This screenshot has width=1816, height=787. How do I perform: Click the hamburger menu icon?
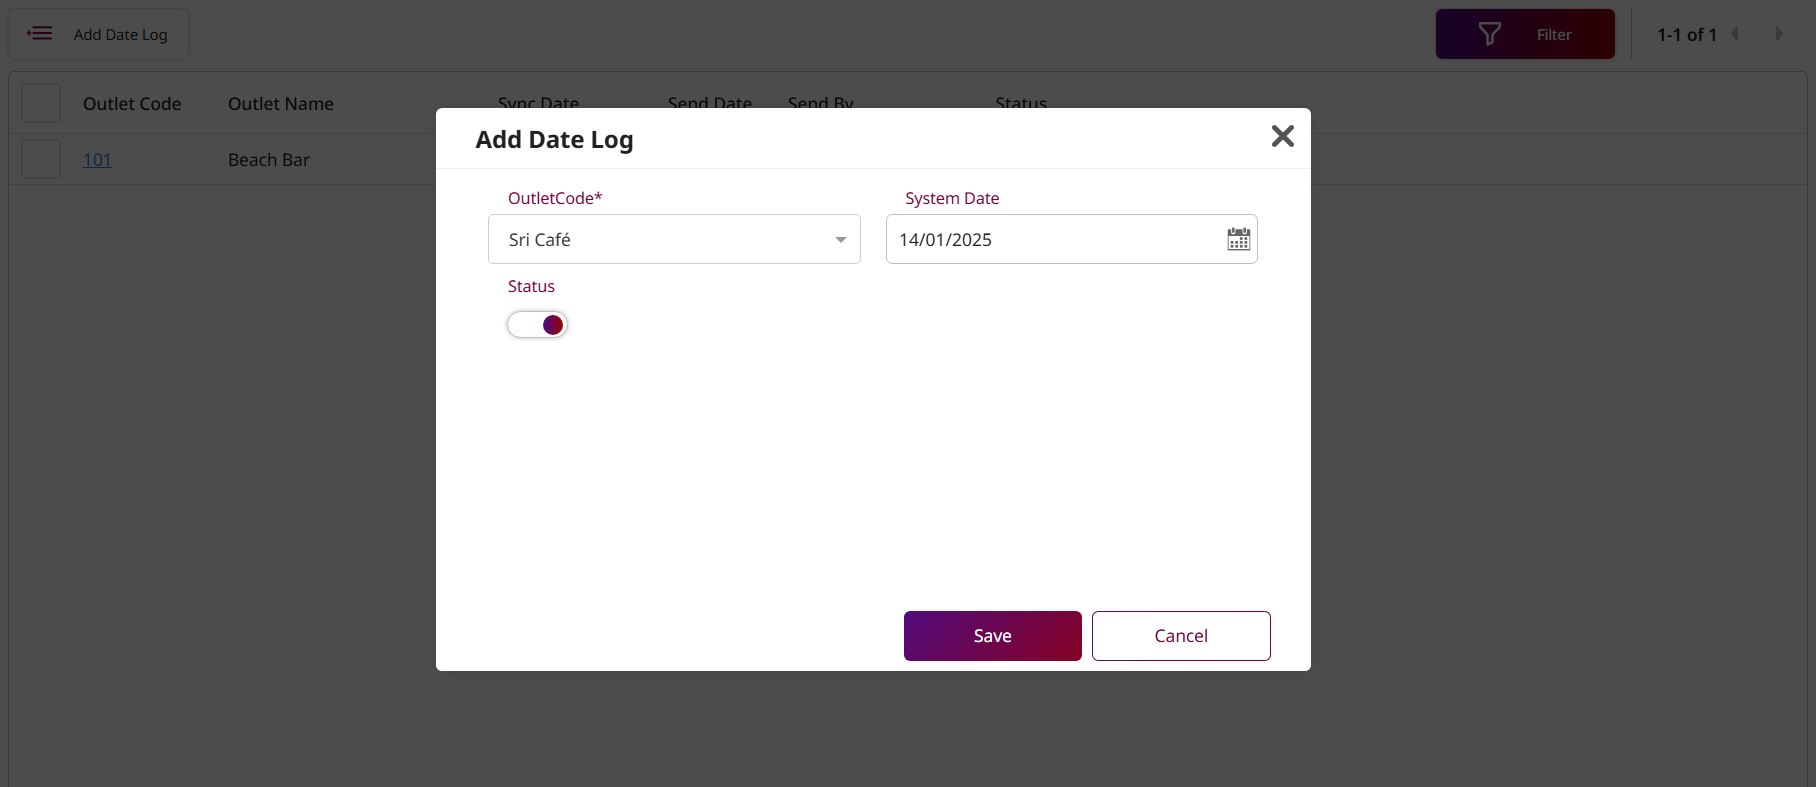pos(40,34)
